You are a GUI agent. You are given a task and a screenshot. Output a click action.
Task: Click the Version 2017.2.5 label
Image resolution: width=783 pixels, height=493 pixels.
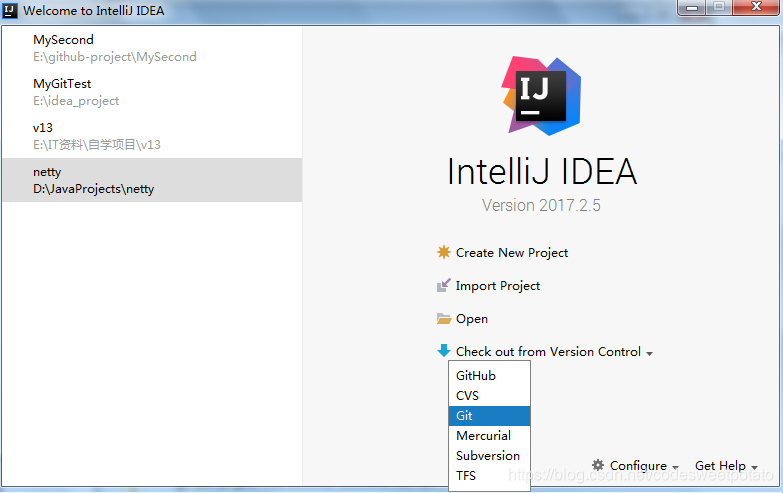tap(541, 205)
